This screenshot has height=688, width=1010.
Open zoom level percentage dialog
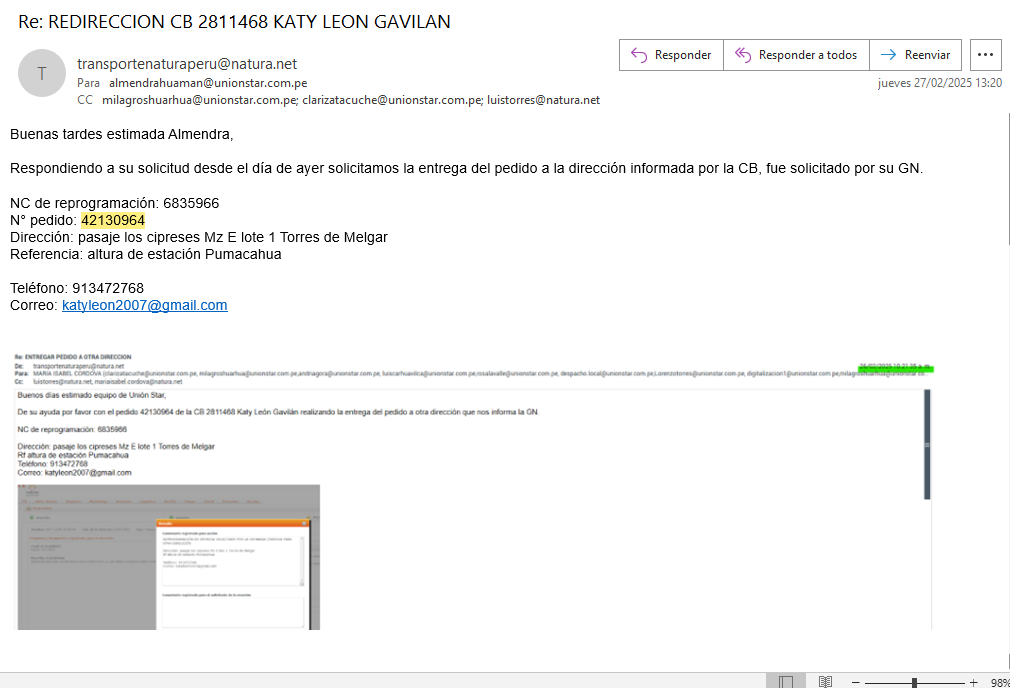(x=998, y=682)
